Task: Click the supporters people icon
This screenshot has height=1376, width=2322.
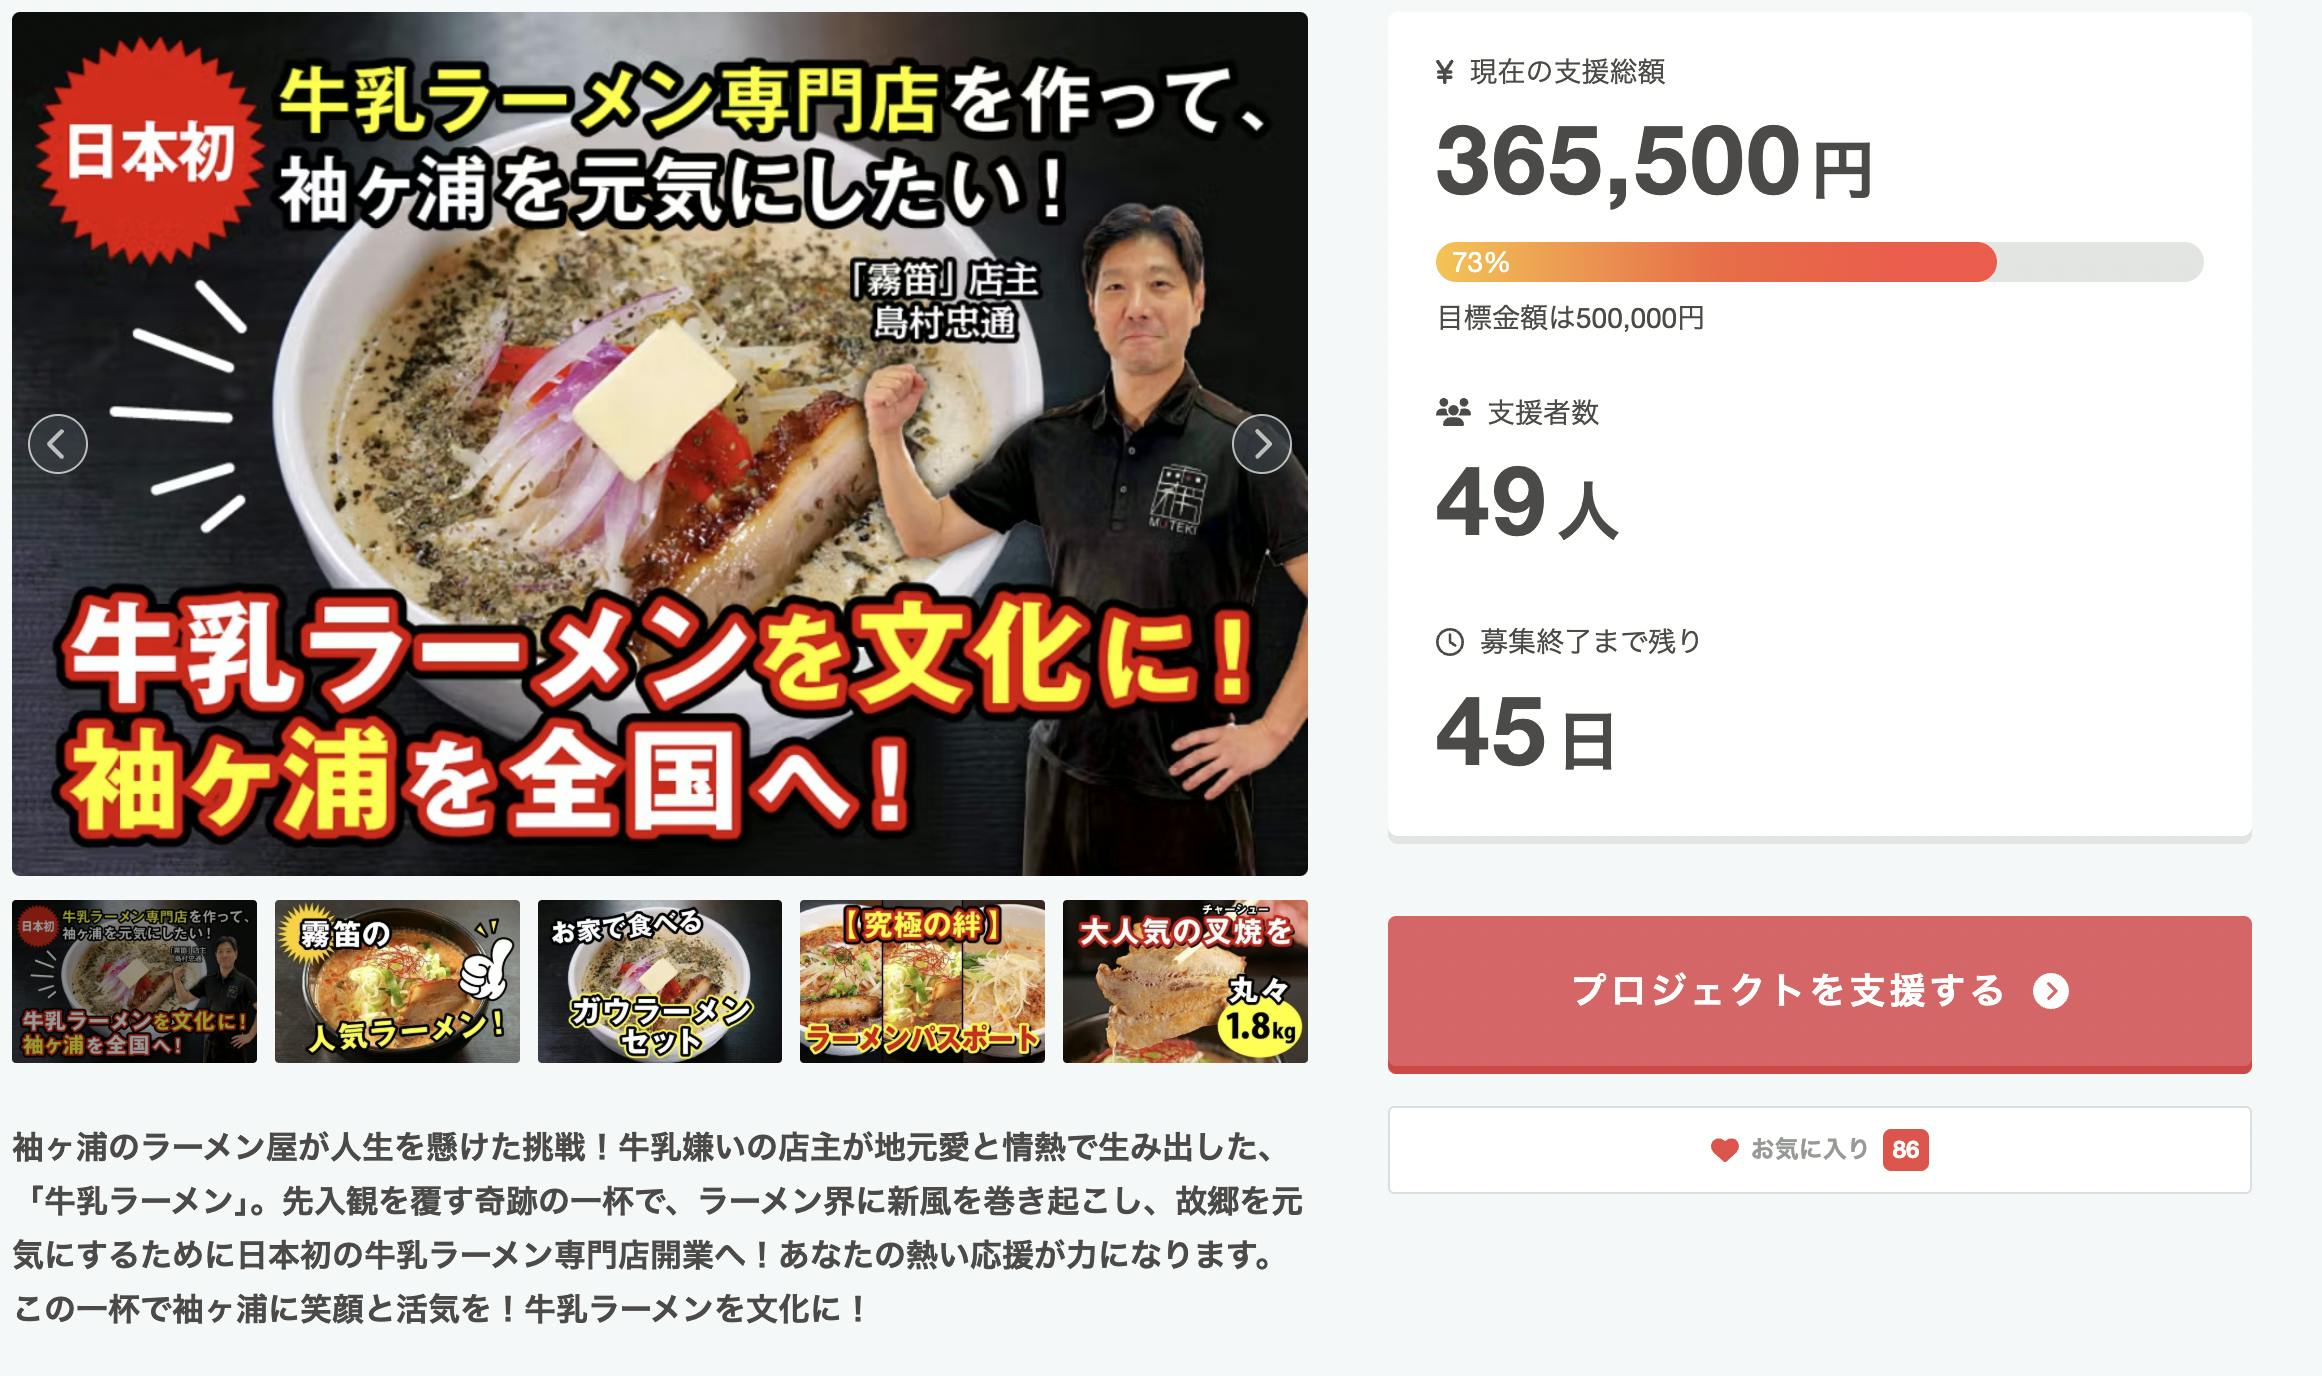Action: point(1453,412)
